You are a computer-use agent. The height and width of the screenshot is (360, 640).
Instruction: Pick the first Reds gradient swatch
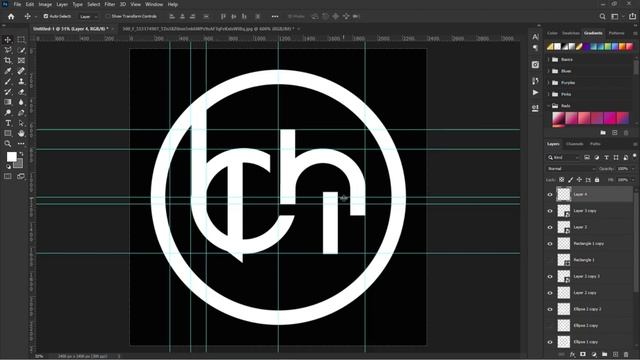(558, 118)
